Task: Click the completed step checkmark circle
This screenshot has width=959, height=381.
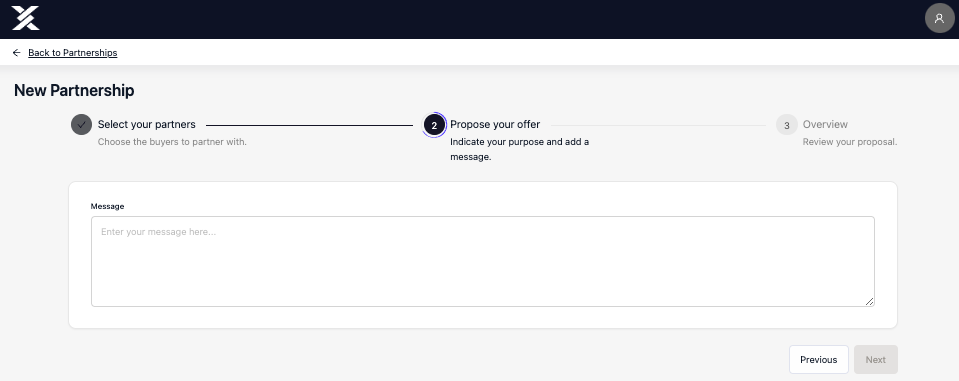Action: tap(81, 124)
